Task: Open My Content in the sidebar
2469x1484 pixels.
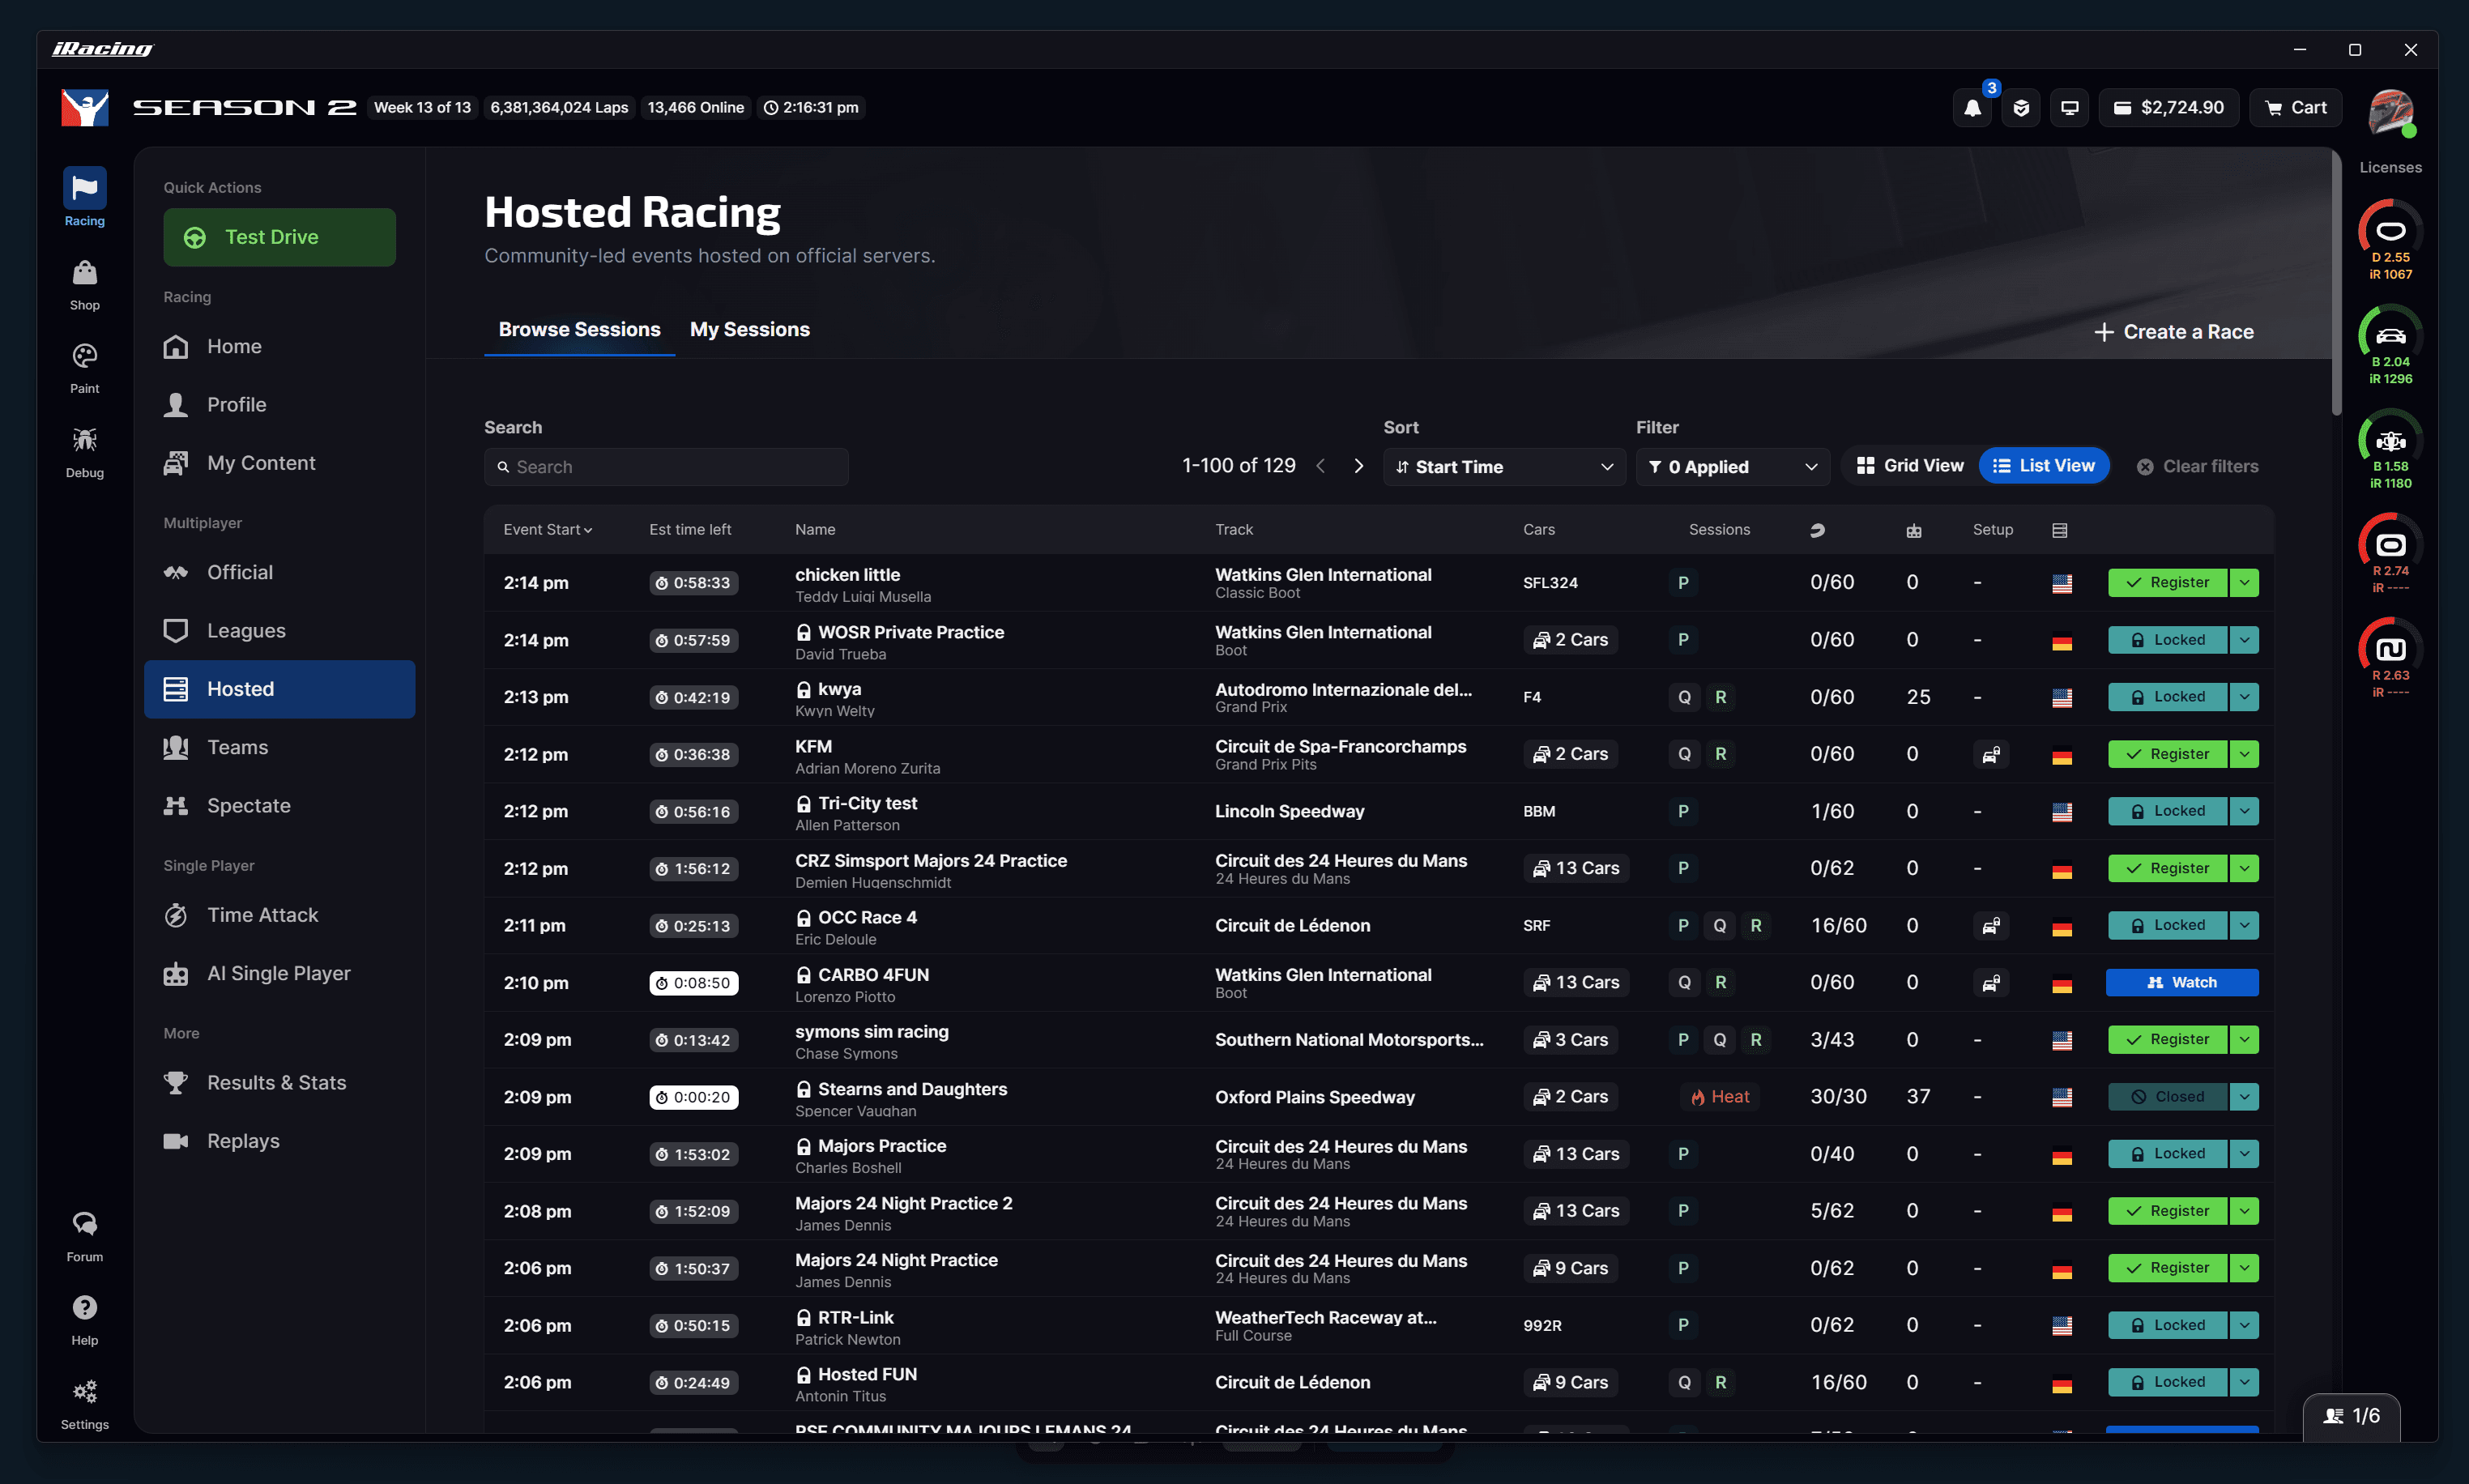Action: coord(280,463)
